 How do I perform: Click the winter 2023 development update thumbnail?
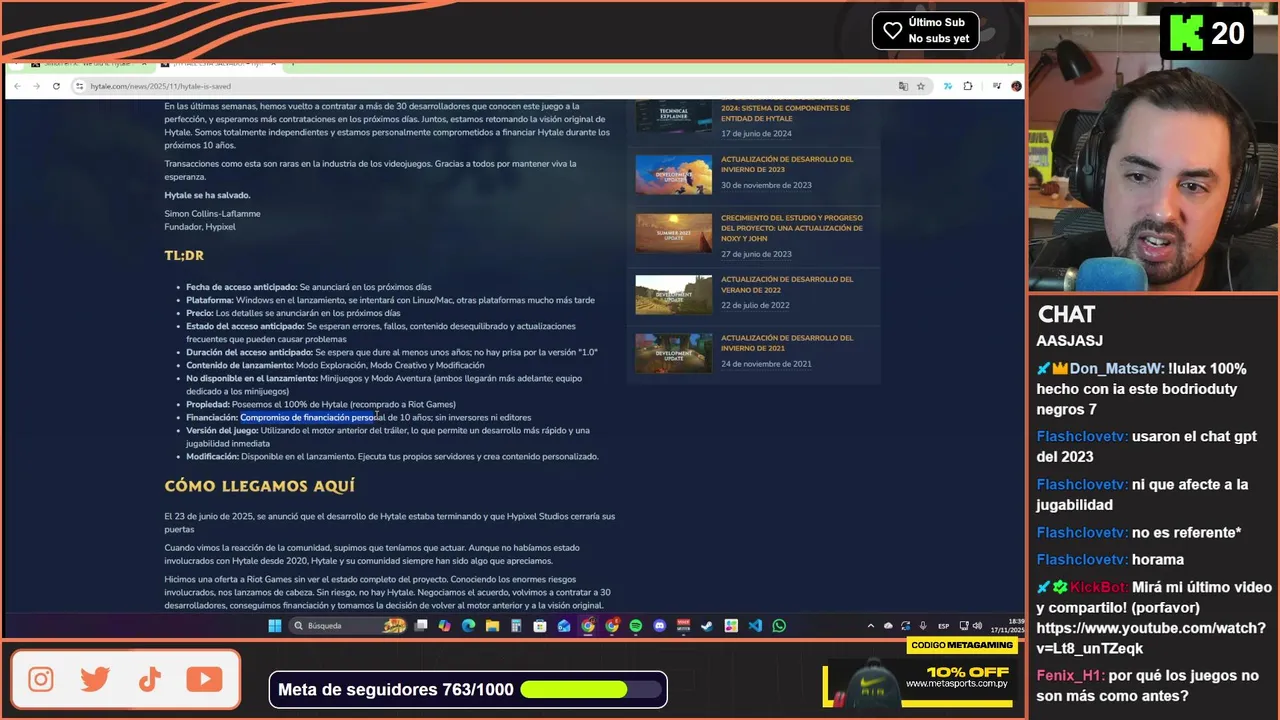(x=674, y=174)
